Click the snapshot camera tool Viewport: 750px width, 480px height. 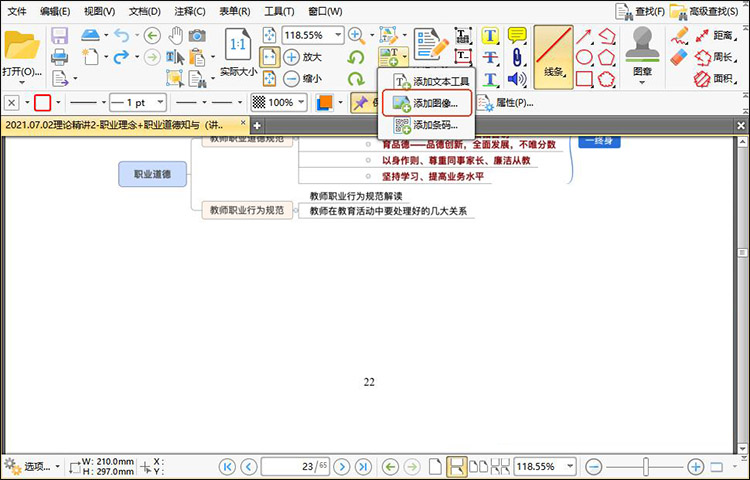coord(197,36)
